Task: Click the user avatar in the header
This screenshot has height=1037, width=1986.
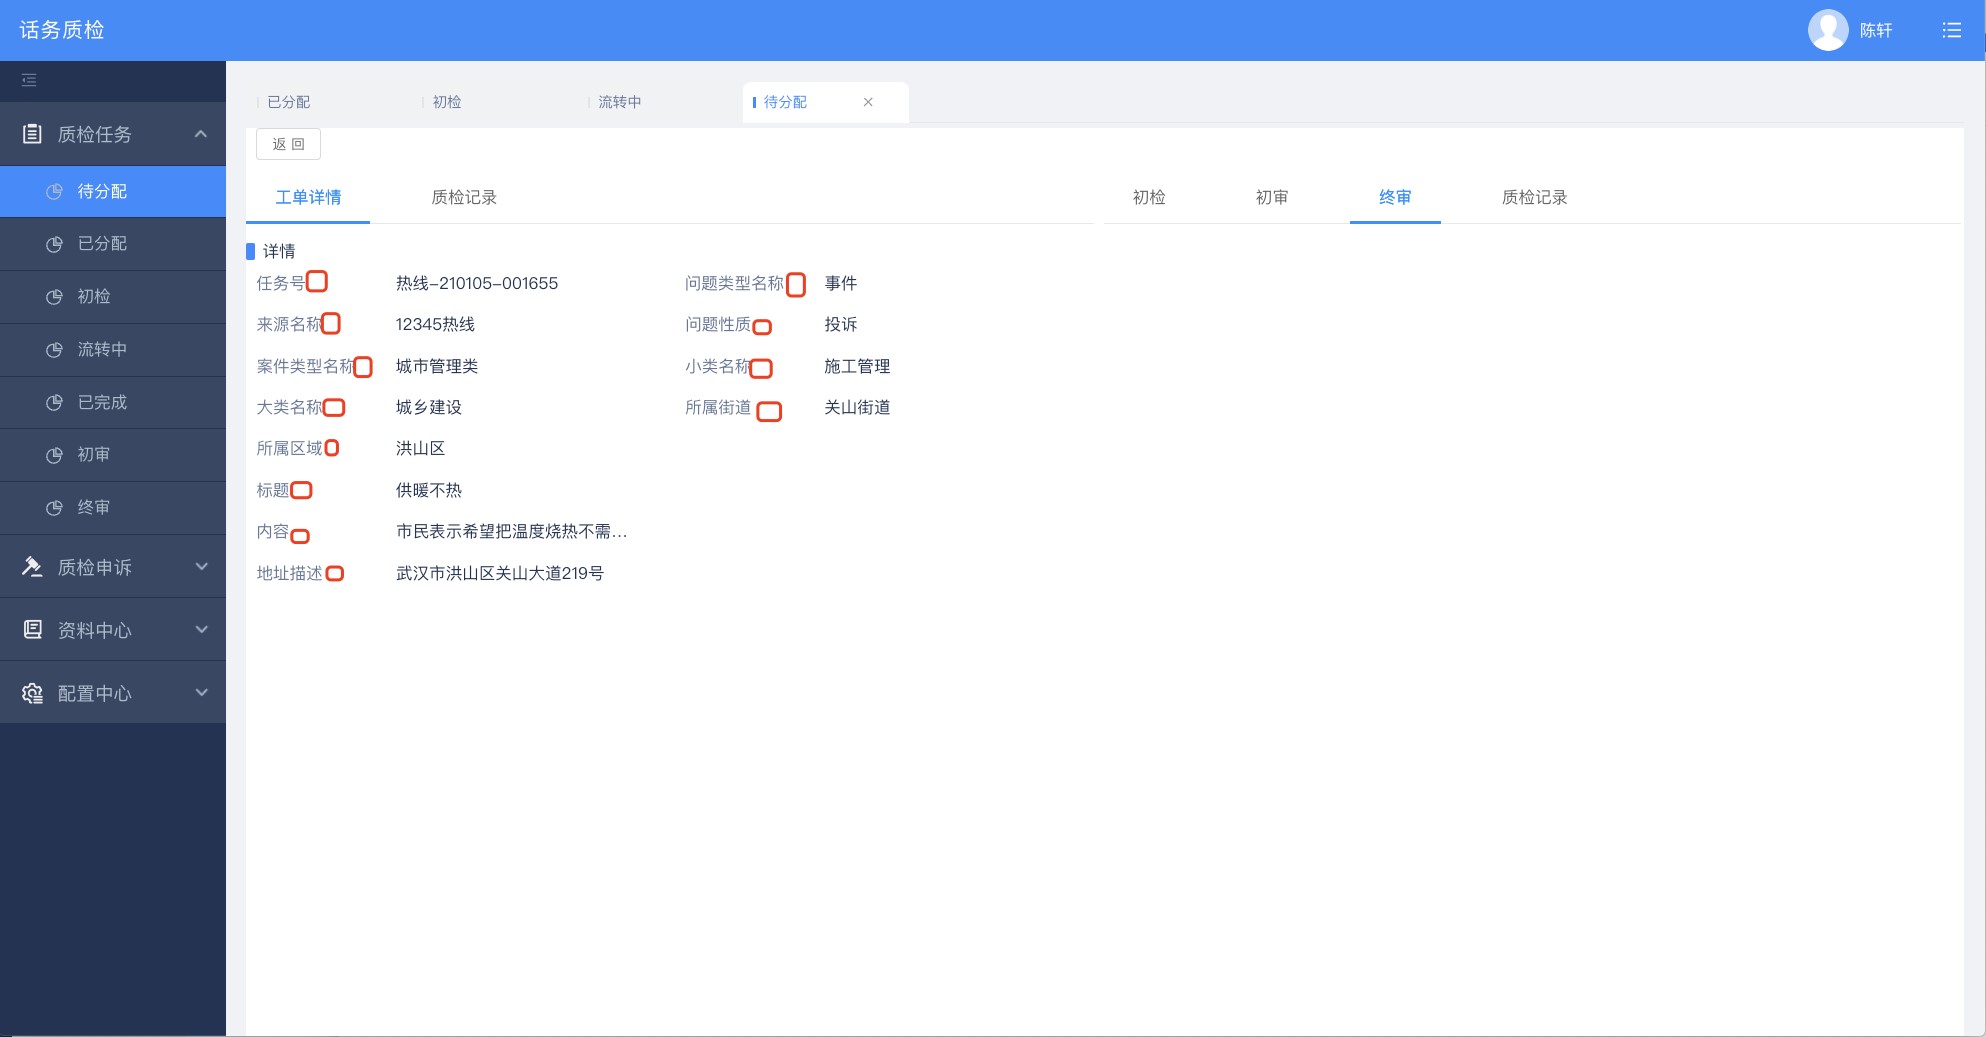Action: (x=1828, y=30)
